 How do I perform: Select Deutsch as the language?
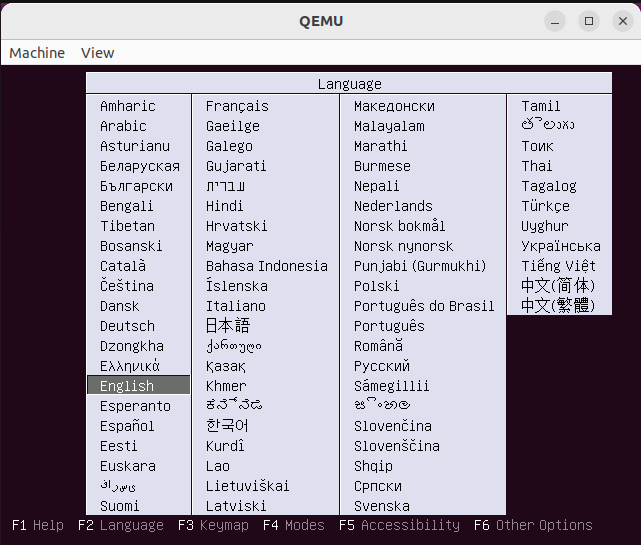click(127, 326)
